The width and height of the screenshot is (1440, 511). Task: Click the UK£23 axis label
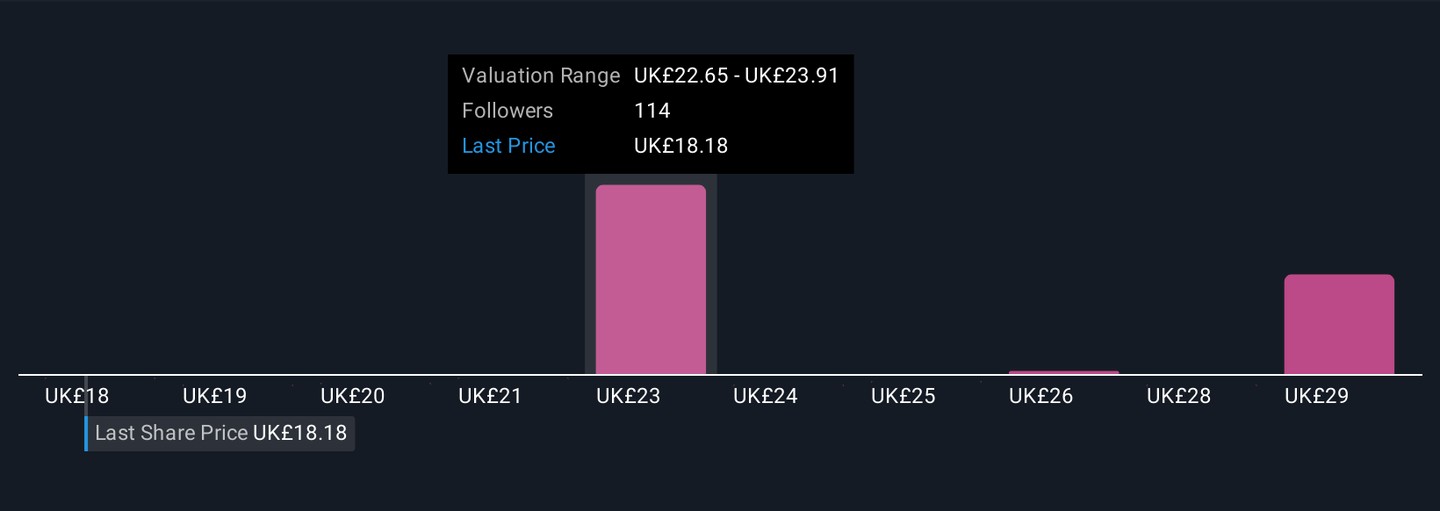628,396
